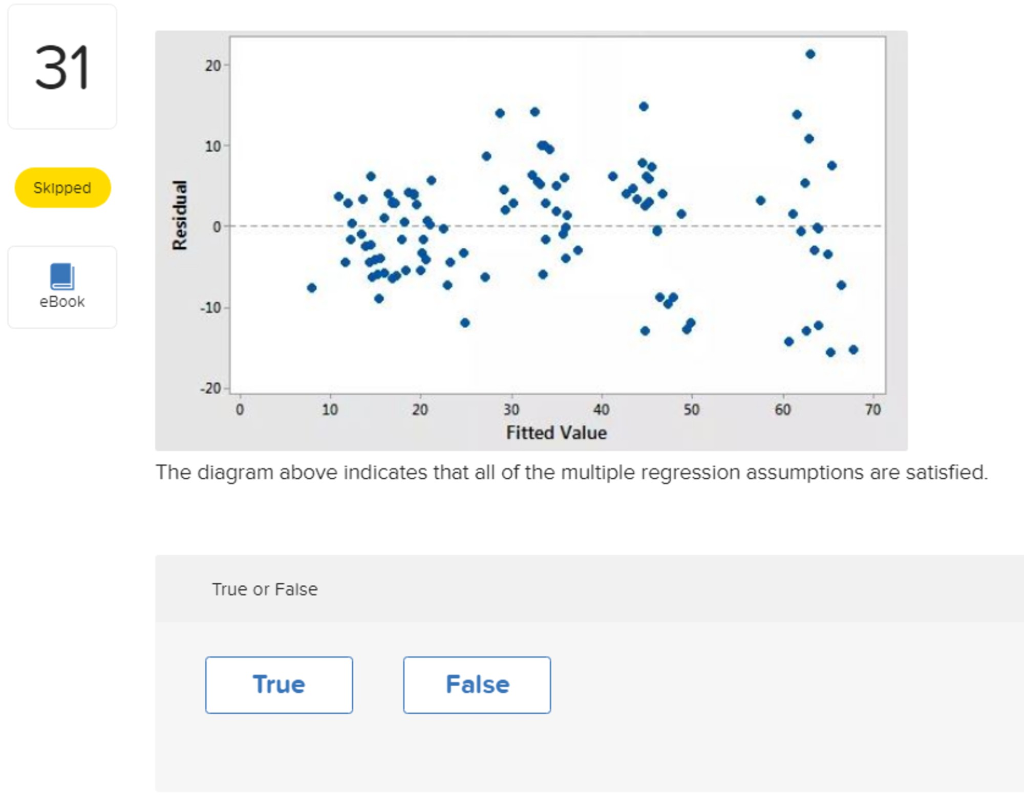The image size is (1024, 808).
Task: Click the 40 tick label on the Fitted Value axis
Action: (x=601, y=410)
